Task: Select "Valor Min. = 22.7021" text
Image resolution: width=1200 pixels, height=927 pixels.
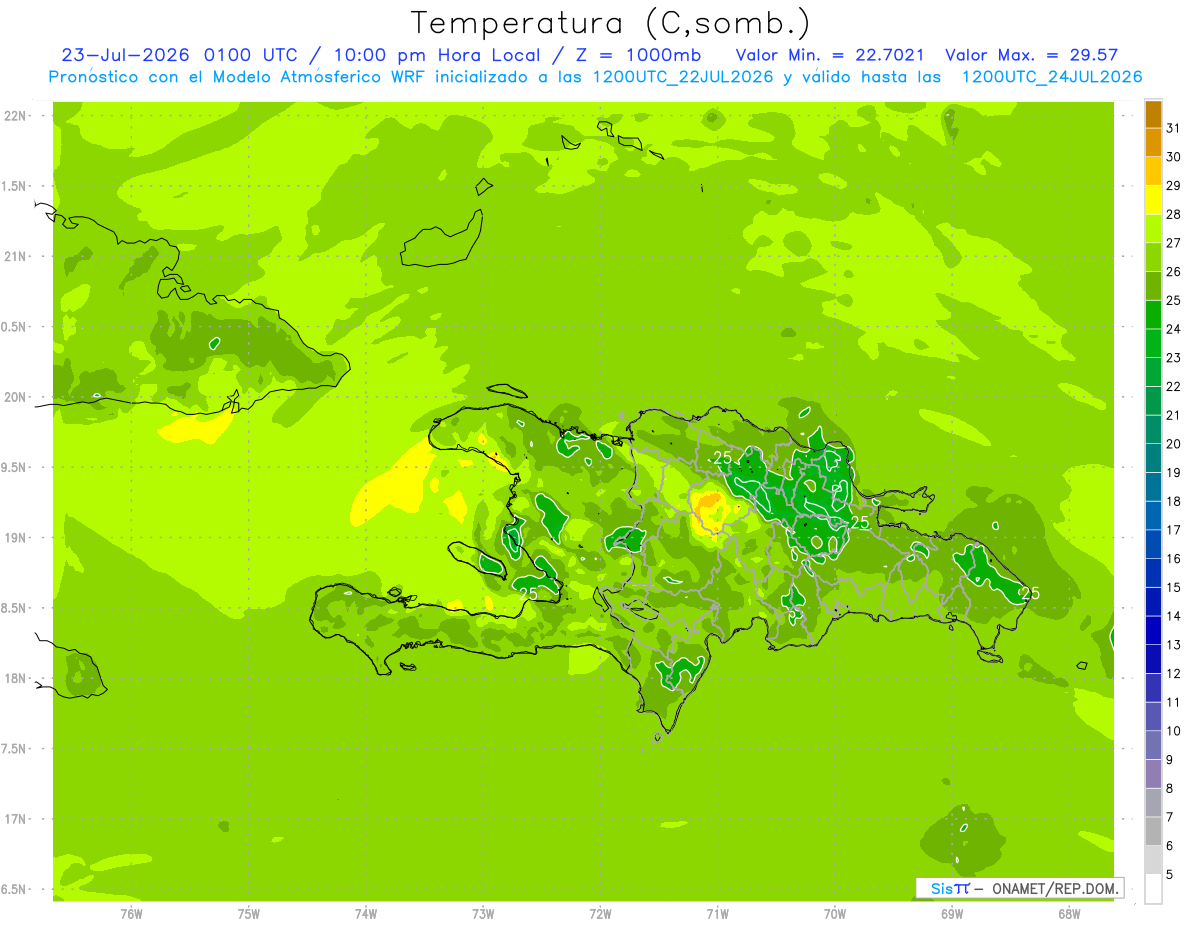Action: pos(830,55)
